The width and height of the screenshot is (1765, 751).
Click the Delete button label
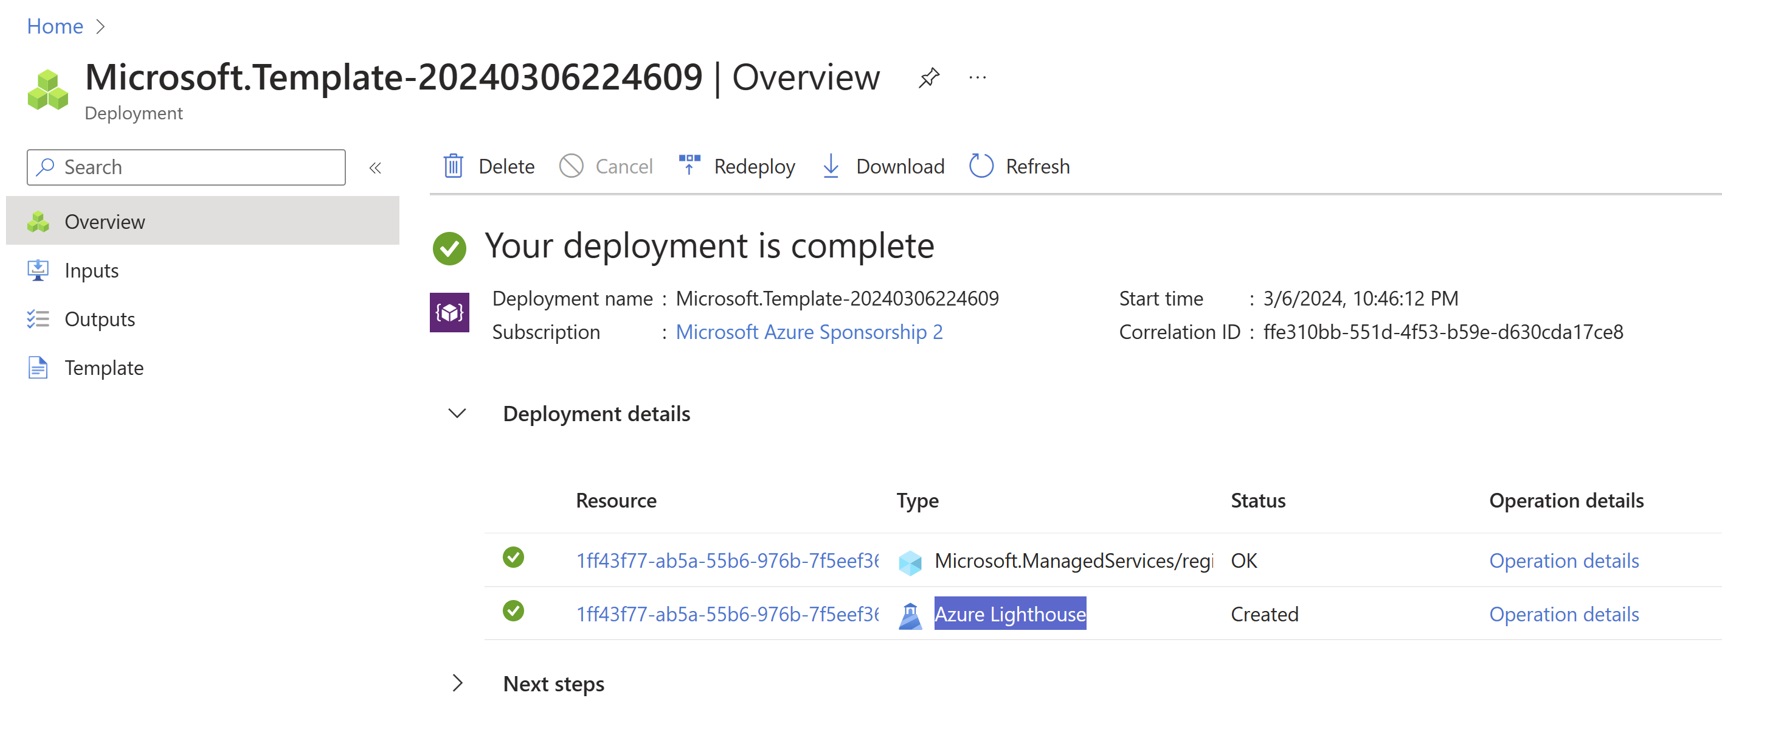pyautogui.click(x=506, y=166)
